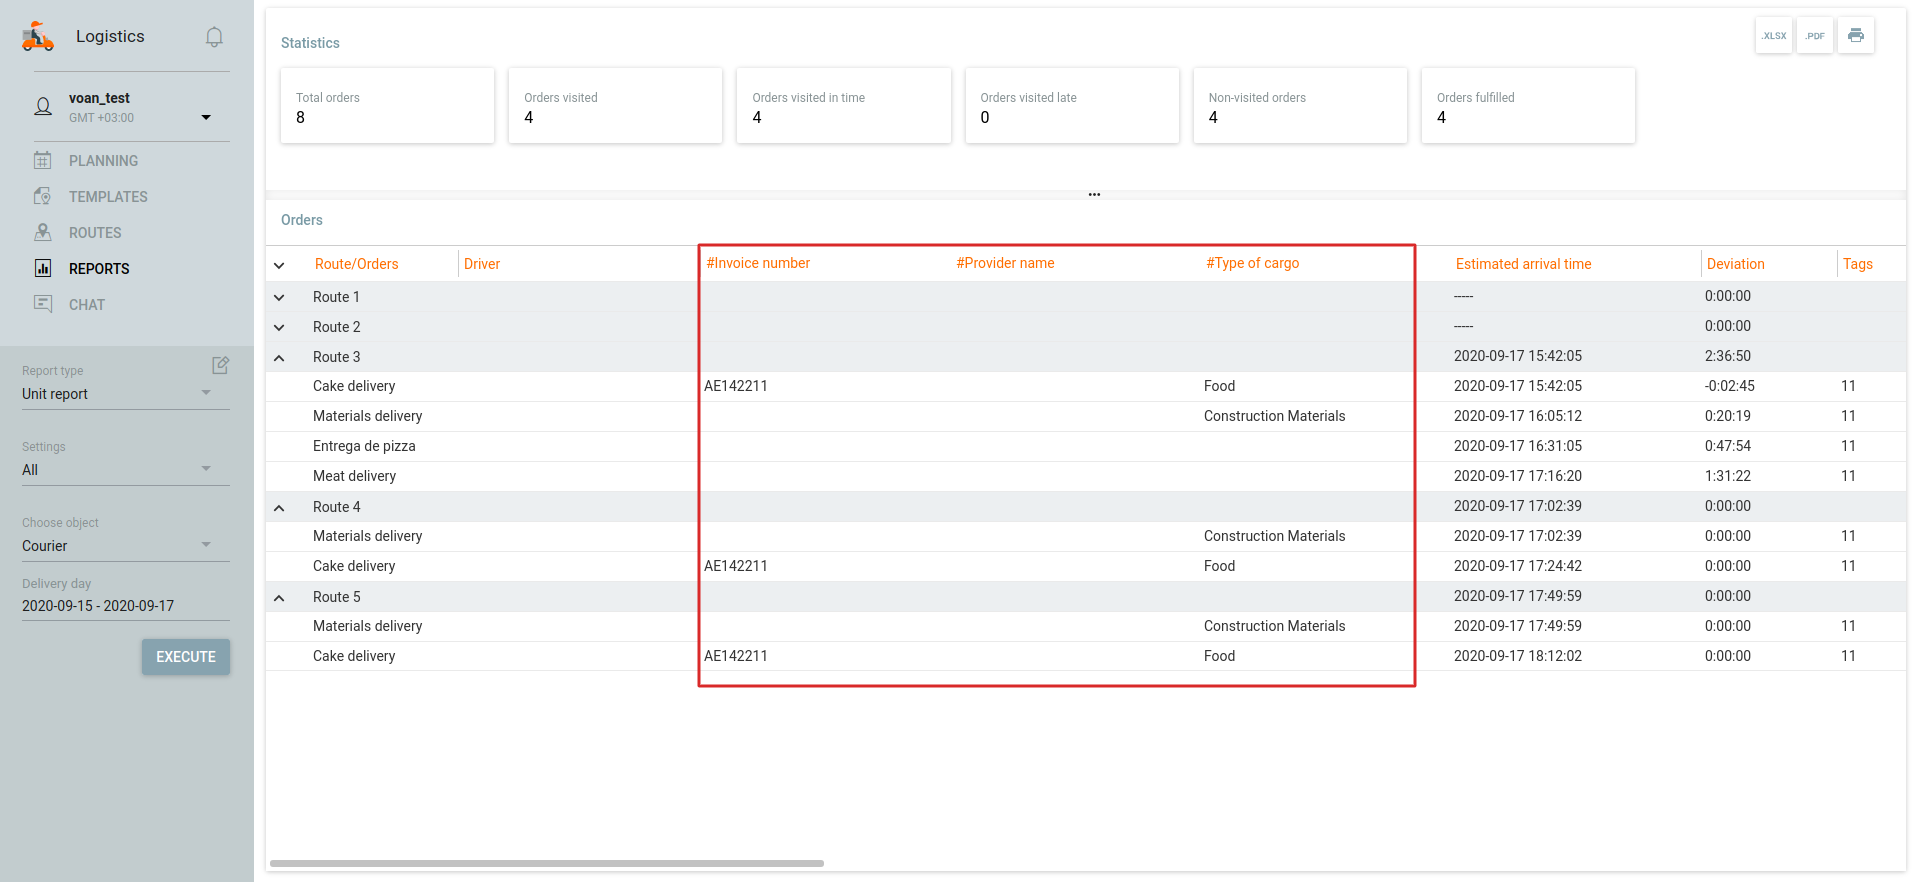This screenshot has height=882, width=1917.
Task: Click the horizontal scrollbar at bottom
Action: (546, 863)
